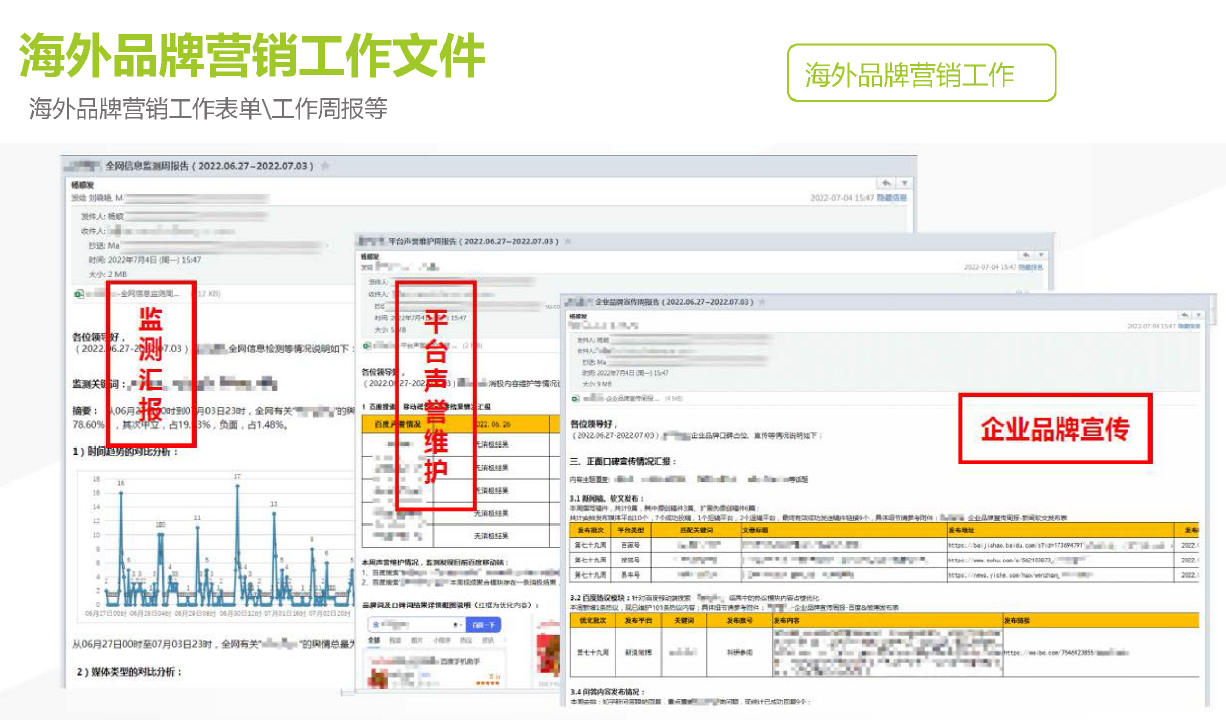Select the 百家号 table cell
1226x720 pixels.
631,546
